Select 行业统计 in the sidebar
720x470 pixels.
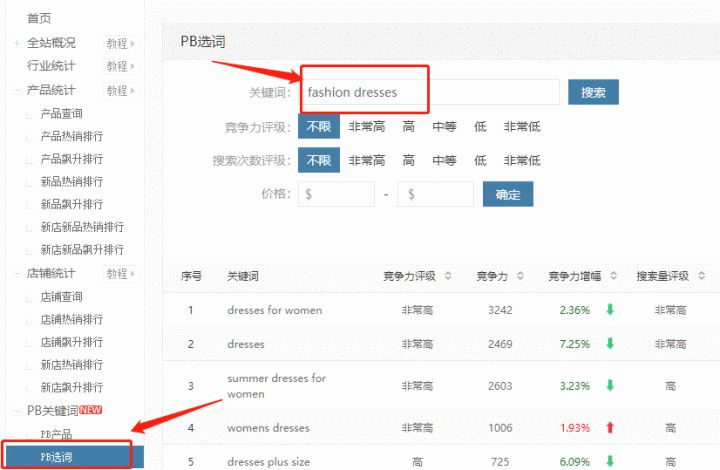[51, 66]
